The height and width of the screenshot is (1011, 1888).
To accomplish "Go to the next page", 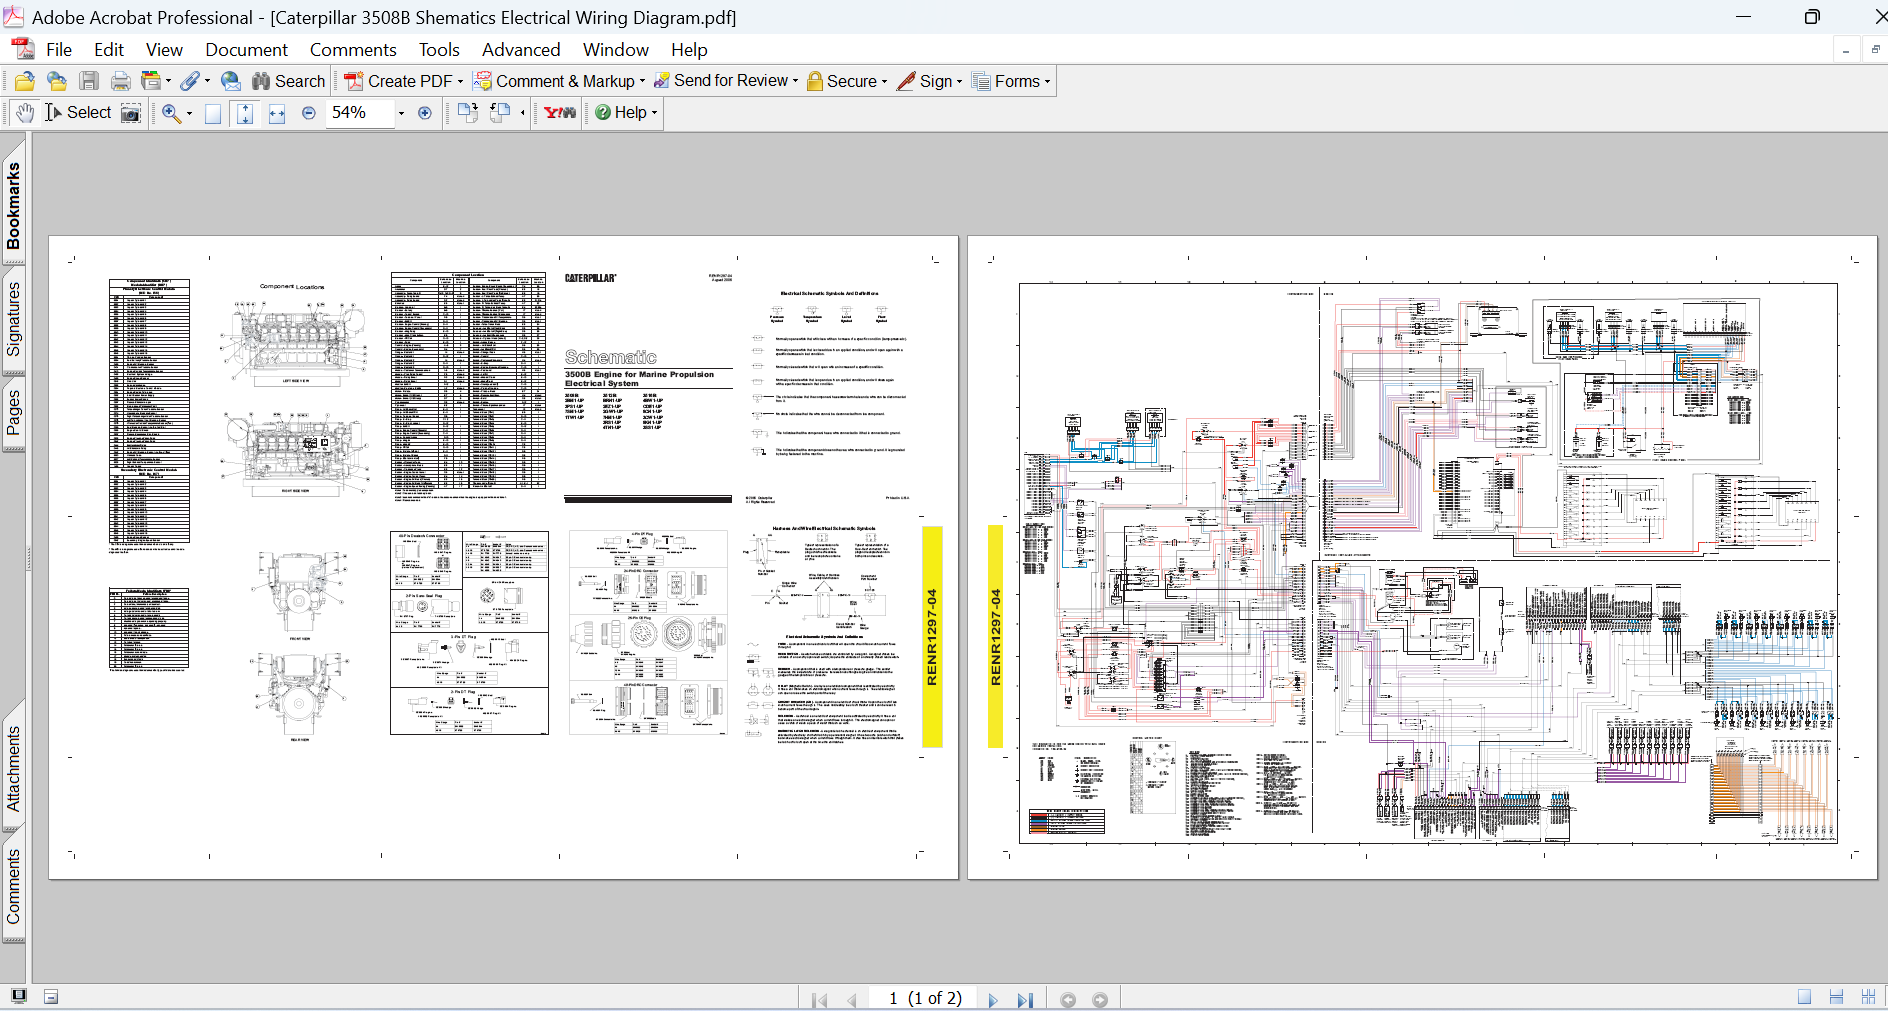I will tap(992, 999).
